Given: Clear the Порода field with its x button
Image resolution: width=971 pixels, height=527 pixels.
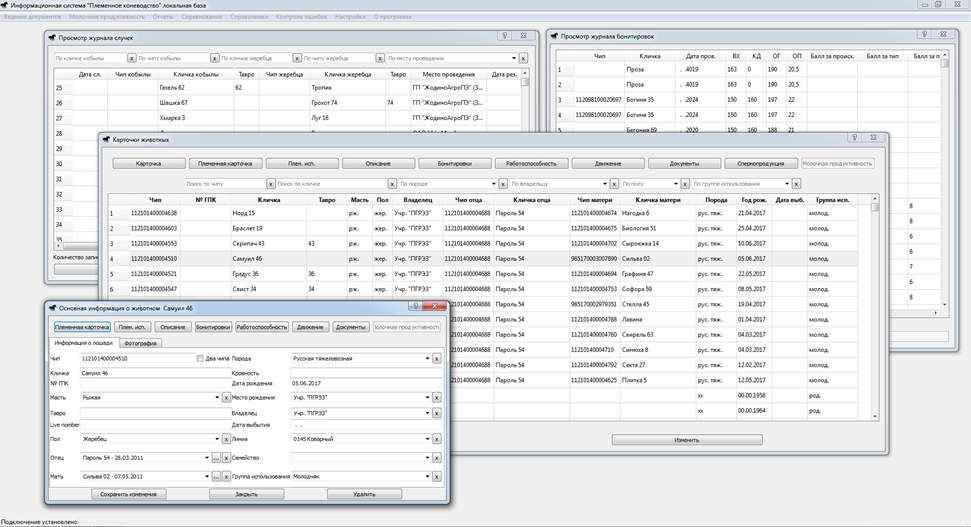Looking at the screenshot, I should (x=436, y=358).
